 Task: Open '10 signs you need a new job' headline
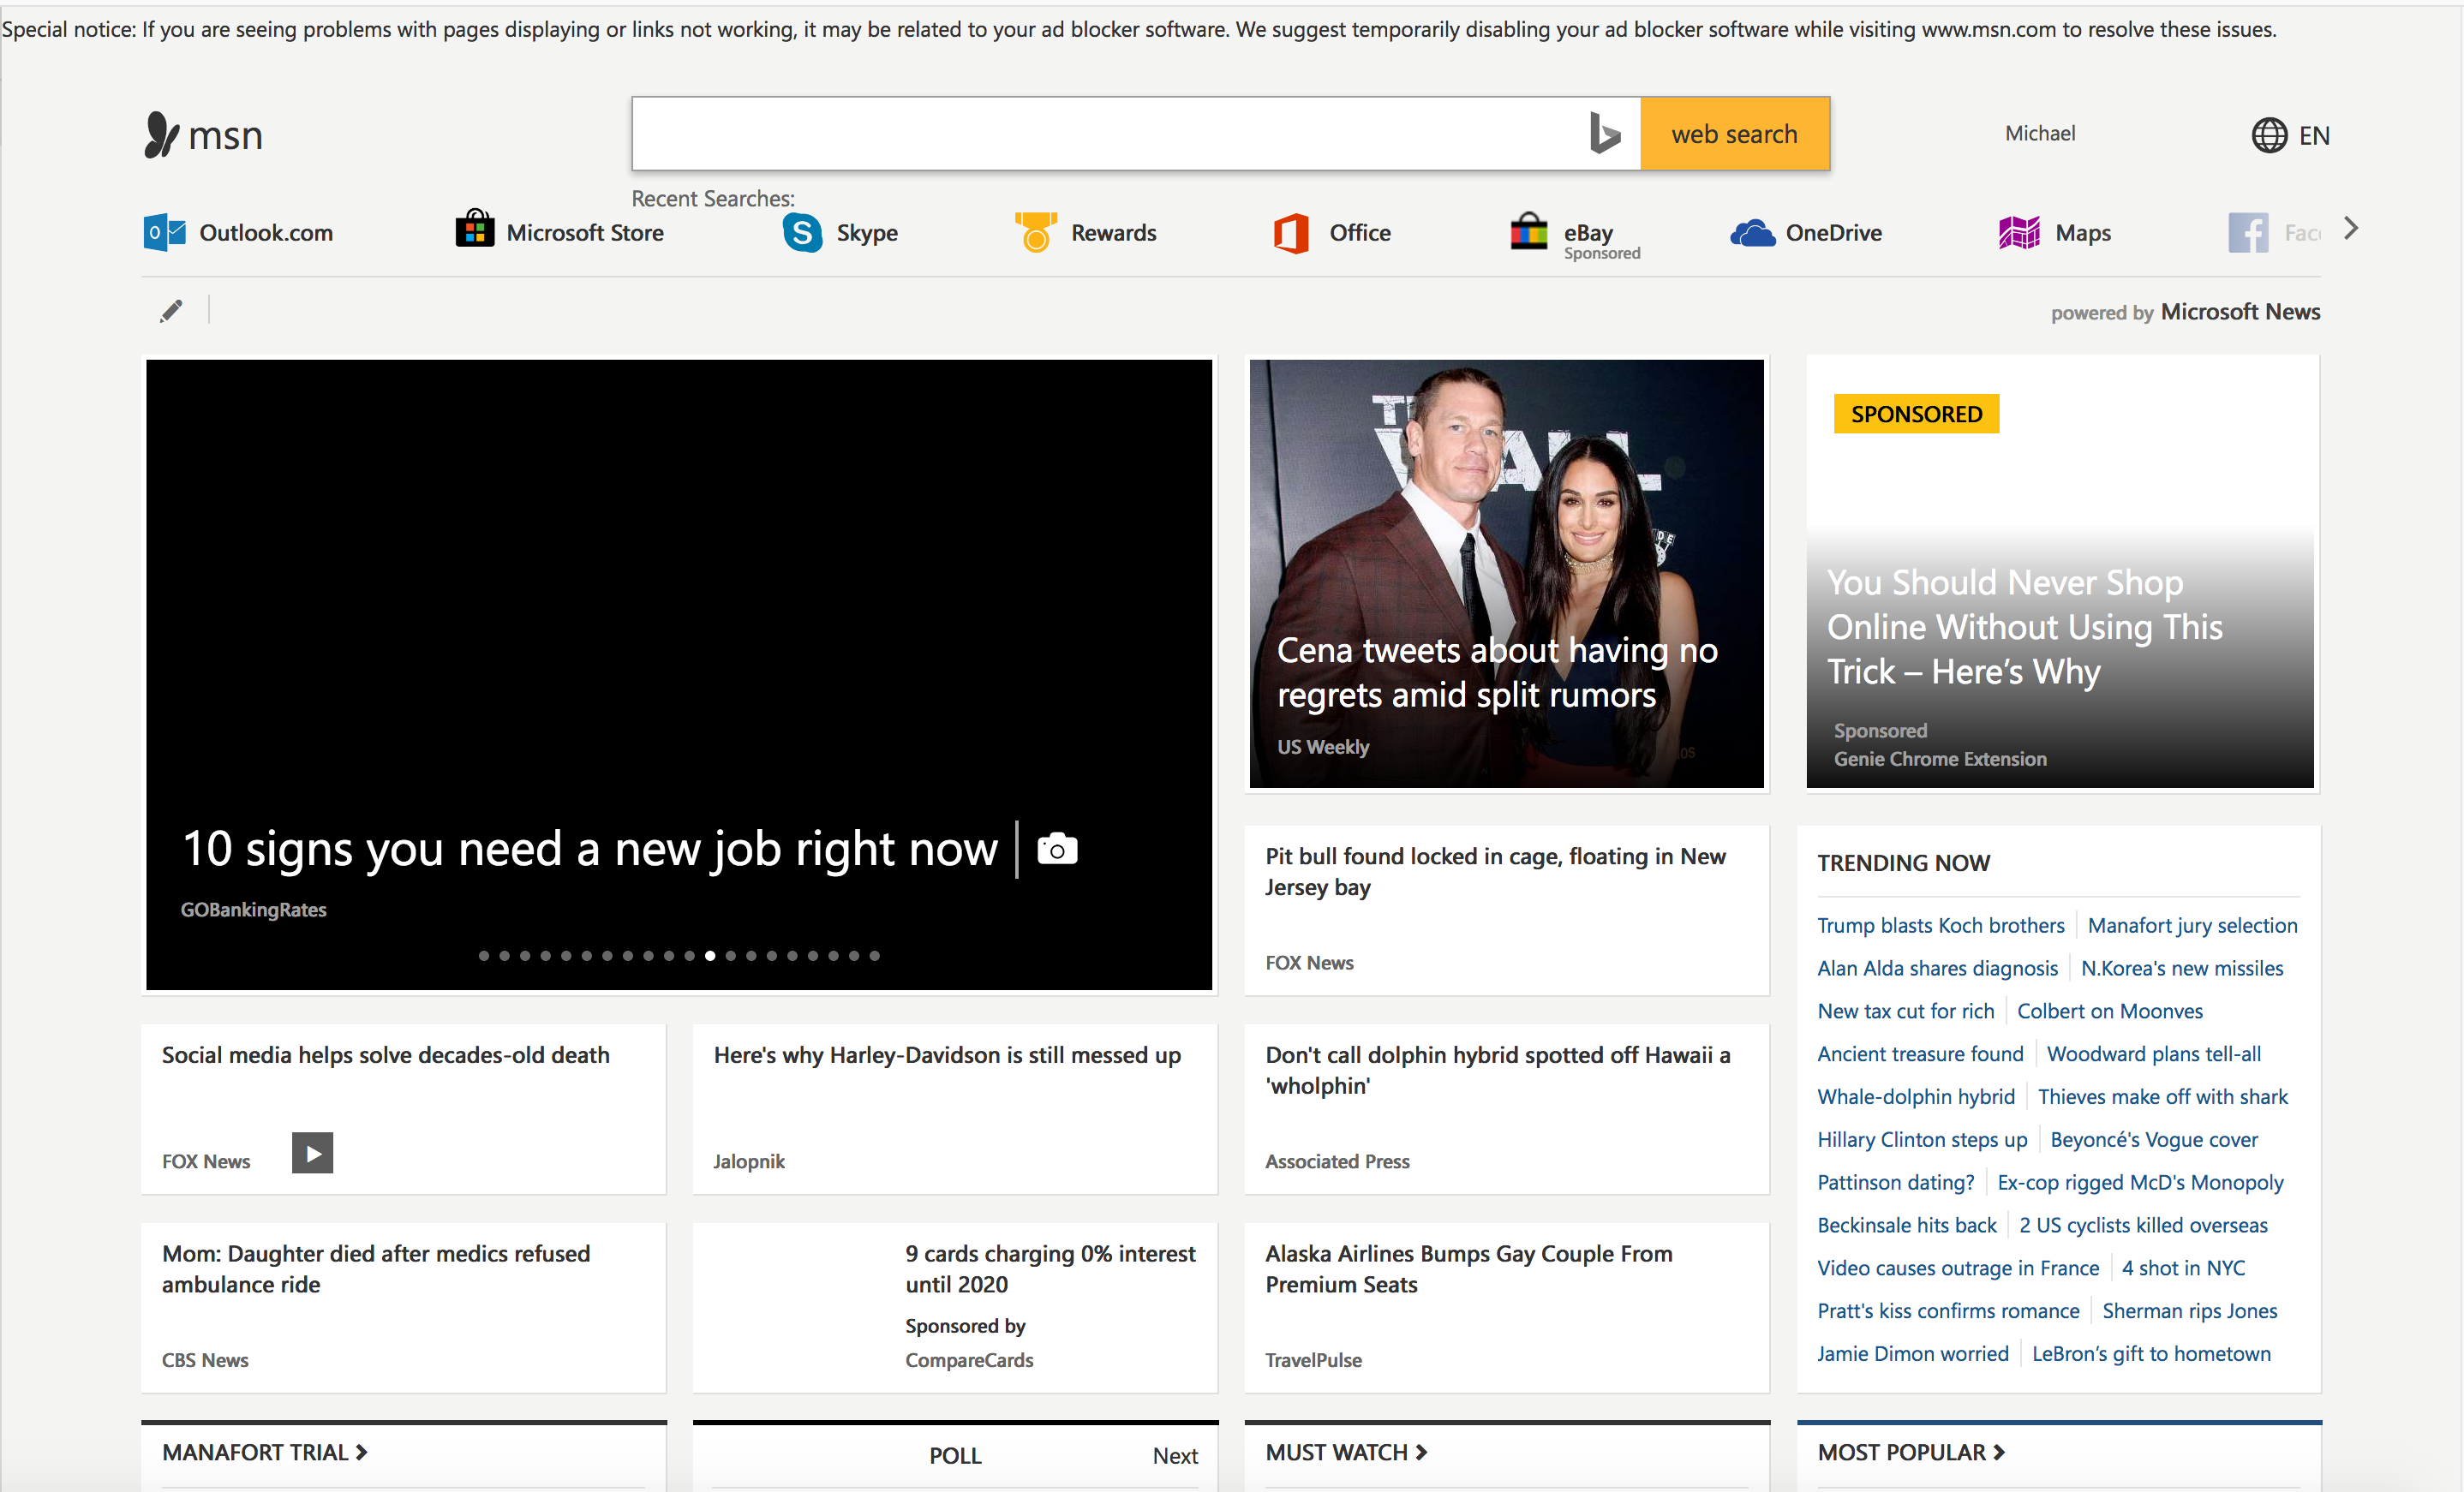pos(590,849)
